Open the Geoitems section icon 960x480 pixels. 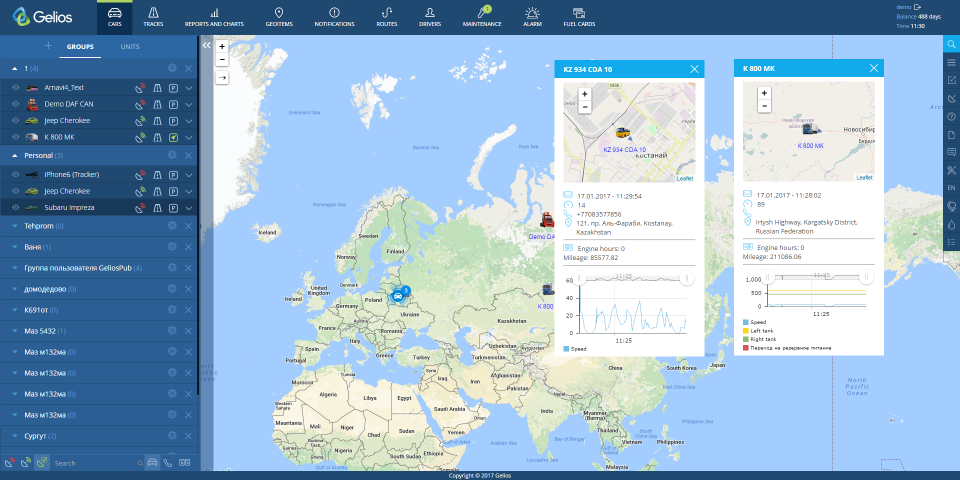tap(279, 12)
